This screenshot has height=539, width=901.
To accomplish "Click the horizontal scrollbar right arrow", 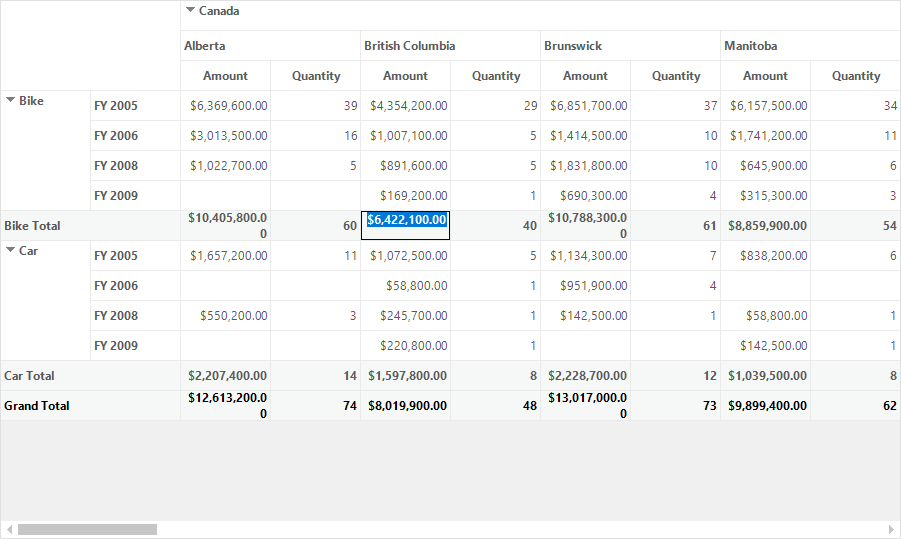I will coord(891,529).
